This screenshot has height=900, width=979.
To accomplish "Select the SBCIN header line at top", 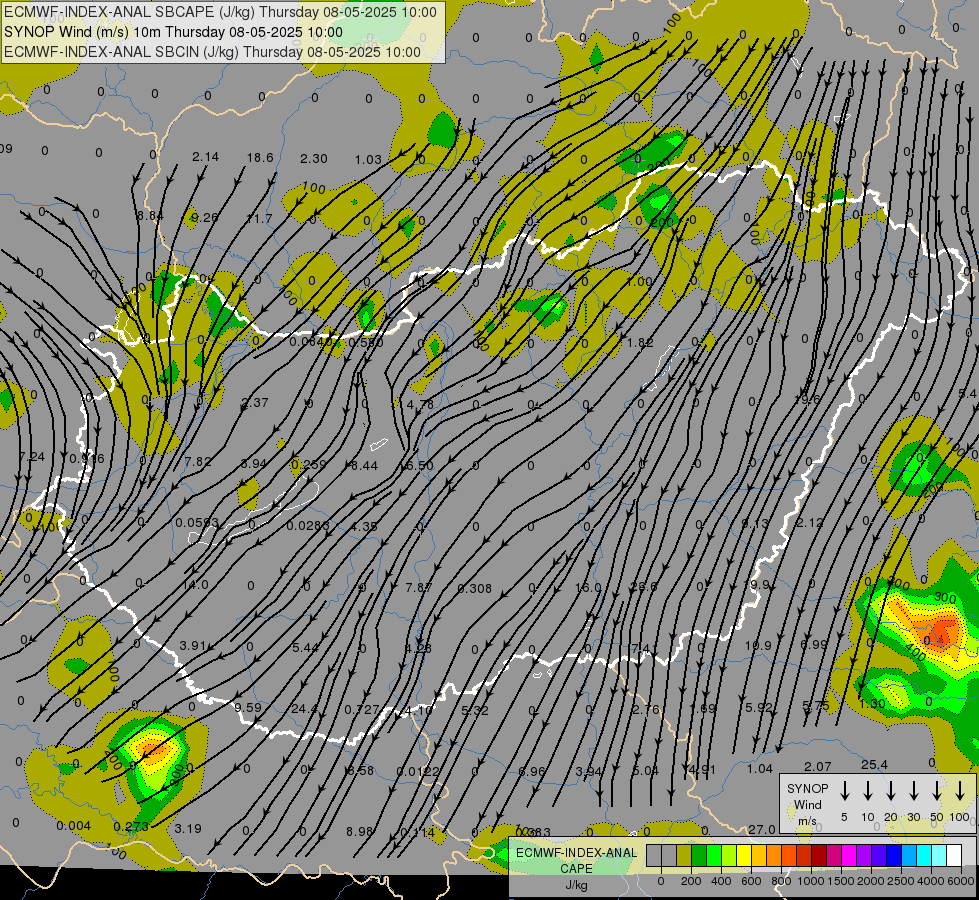I will [212, 52].
